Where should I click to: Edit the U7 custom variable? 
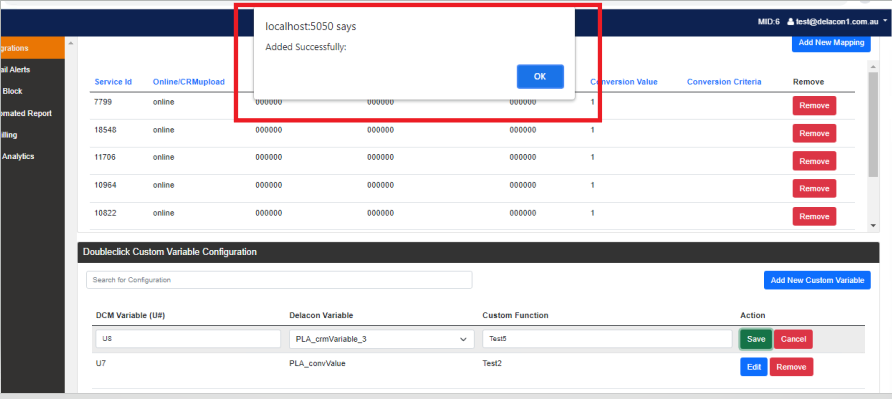click(x=754, y=367)
